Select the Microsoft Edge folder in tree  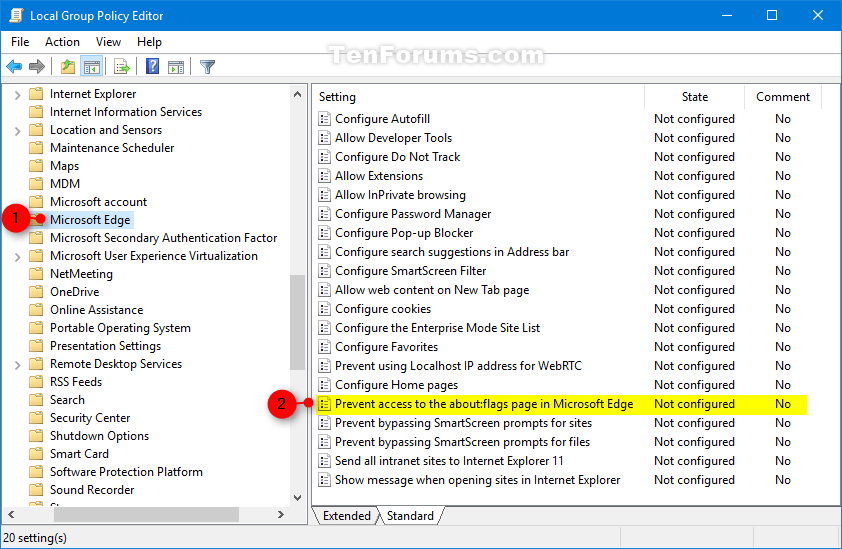90,220
